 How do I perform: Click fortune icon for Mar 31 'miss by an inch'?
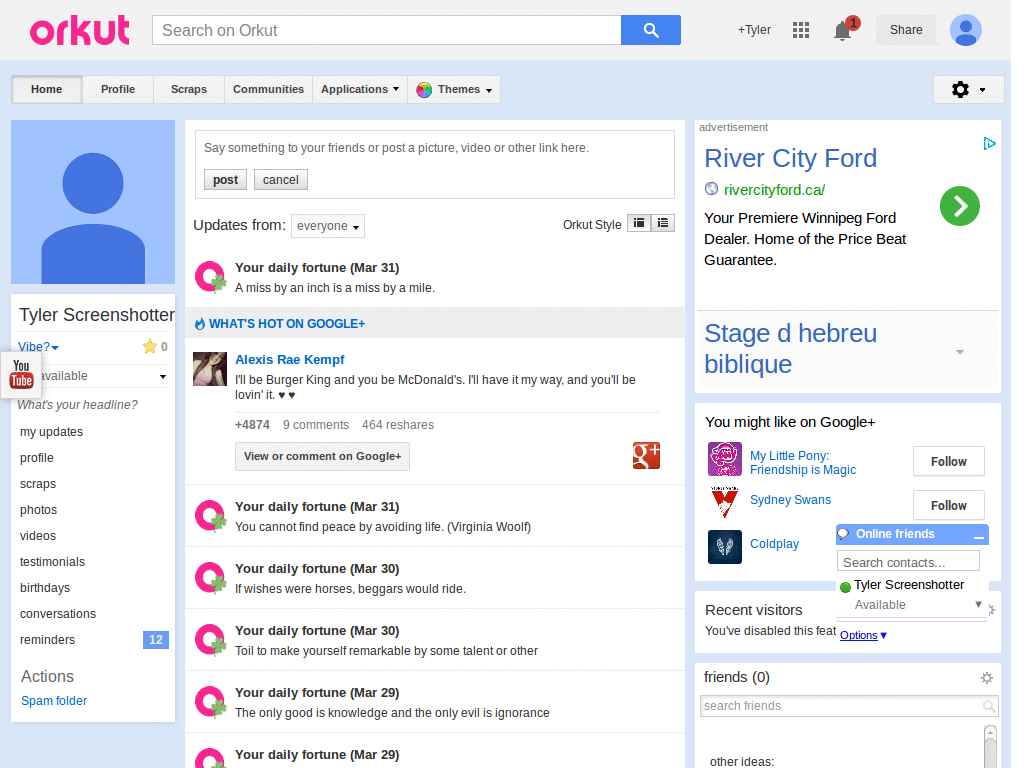(211, 277)
